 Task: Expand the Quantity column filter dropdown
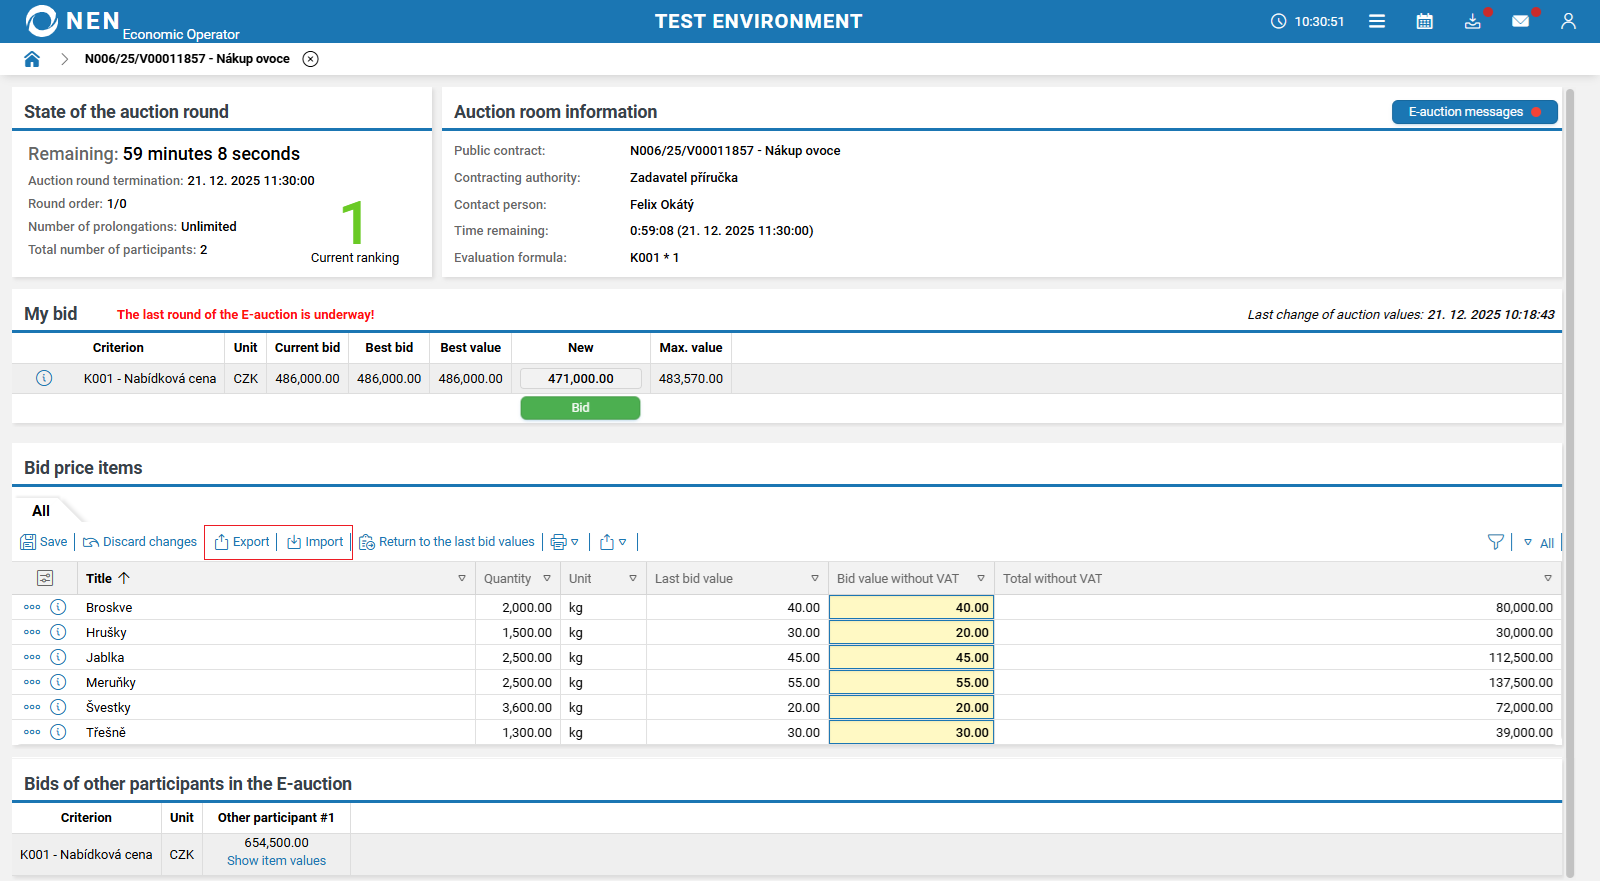coord(547,578)
